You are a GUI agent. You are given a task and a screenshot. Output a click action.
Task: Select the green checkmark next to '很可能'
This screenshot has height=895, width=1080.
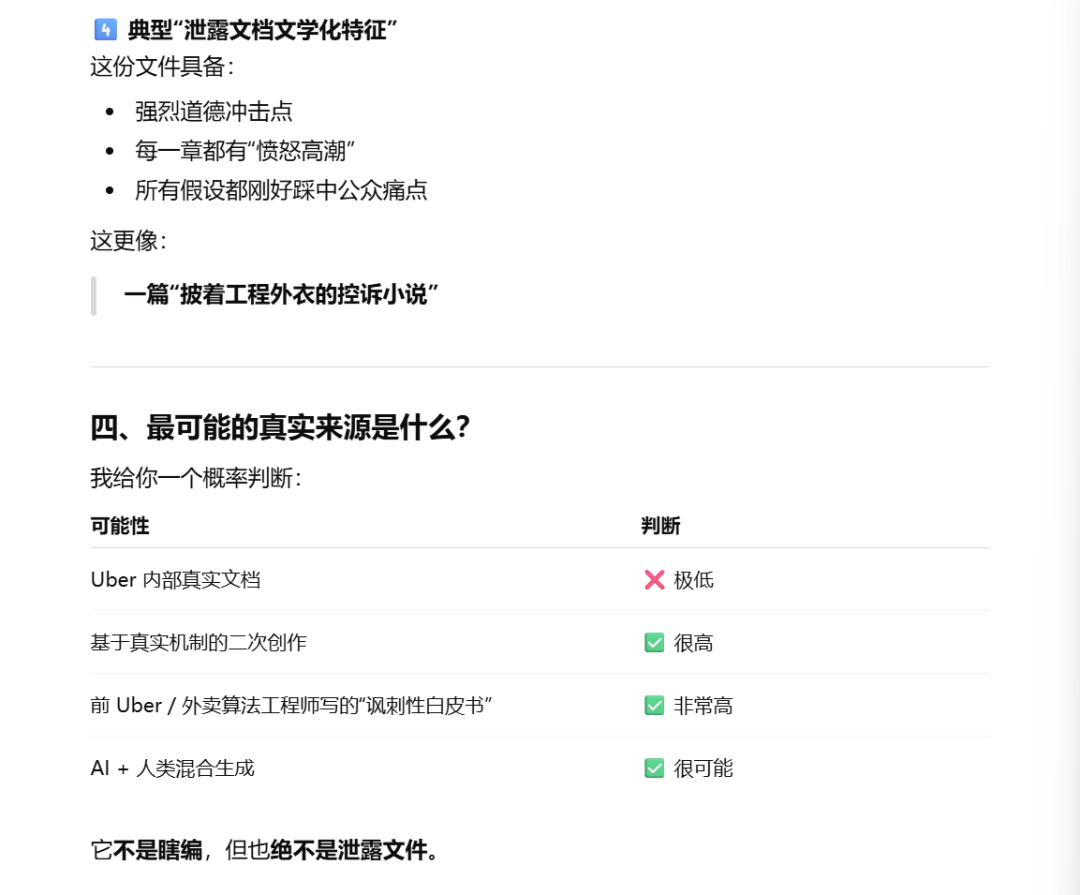[653, 769]
